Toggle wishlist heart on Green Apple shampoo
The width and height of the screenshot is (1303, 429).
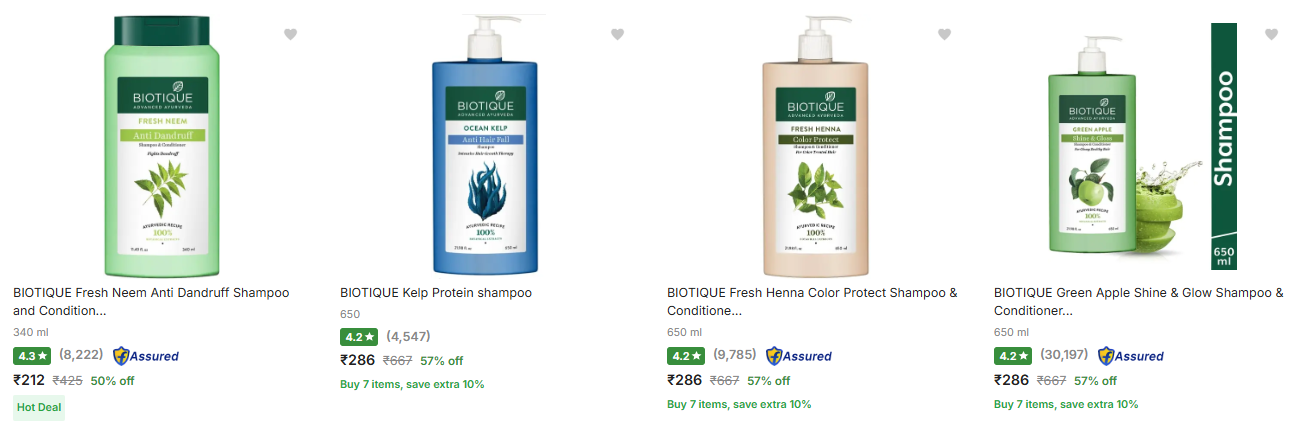pos(1271,34)
